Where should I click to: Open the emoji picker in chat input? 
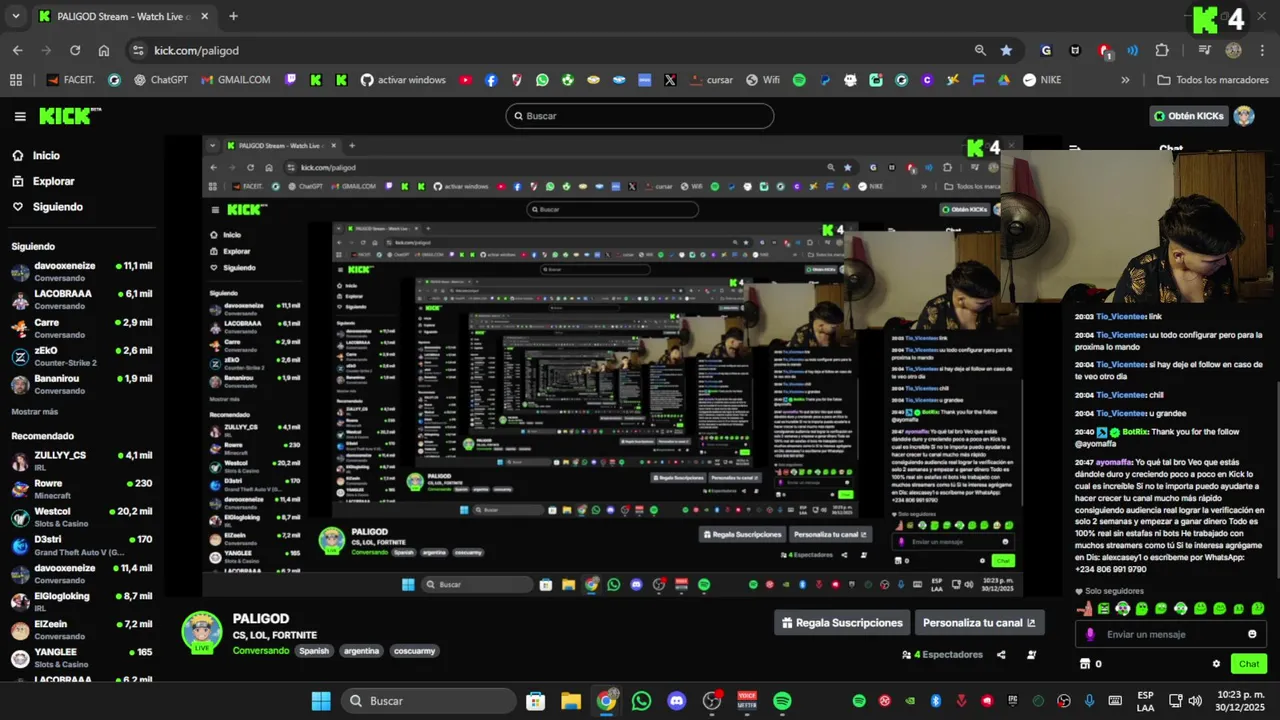pyautogui.click(x=1252, y=634)
